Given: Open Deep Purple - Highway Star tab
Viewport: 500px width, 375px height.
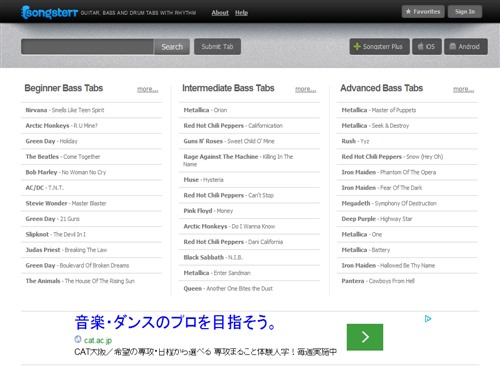Looking at the screenshot, I should tap(377, 219).
